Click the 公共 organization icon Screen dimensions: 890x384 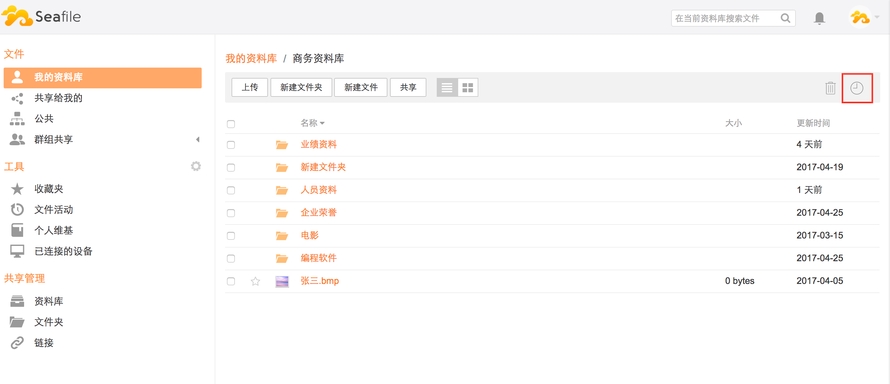click(18, 119)
